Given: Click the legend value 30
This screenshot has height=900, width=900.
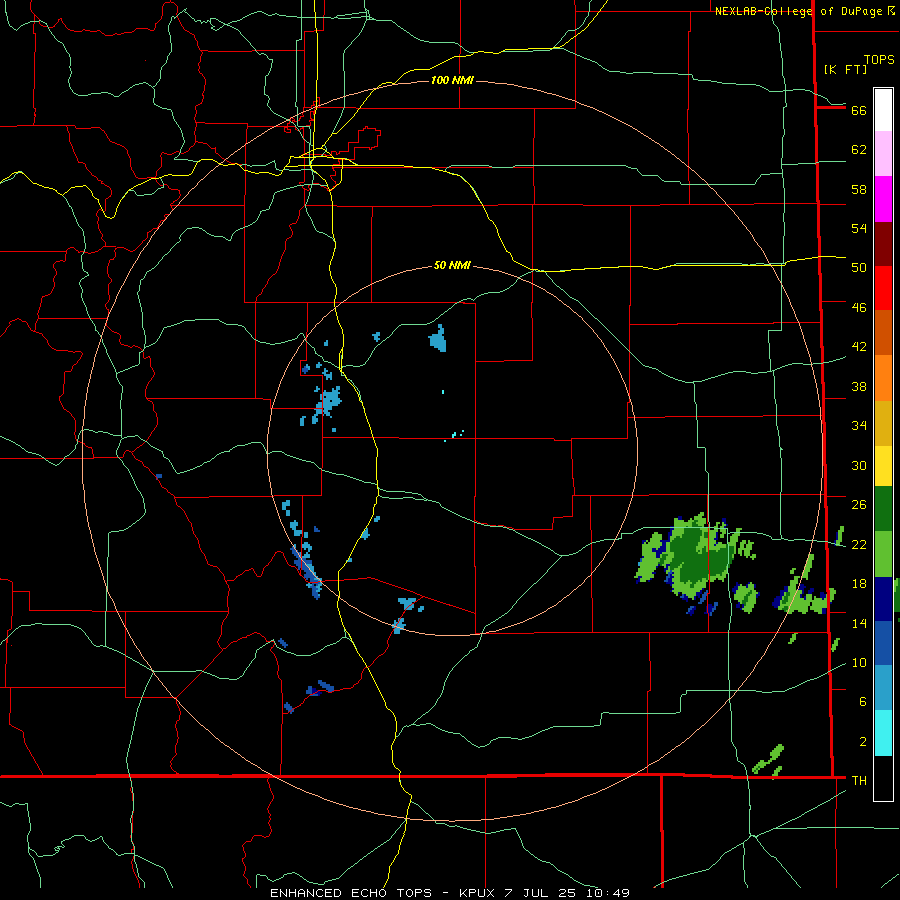Looking at the screenshot, I should [859, 465].
